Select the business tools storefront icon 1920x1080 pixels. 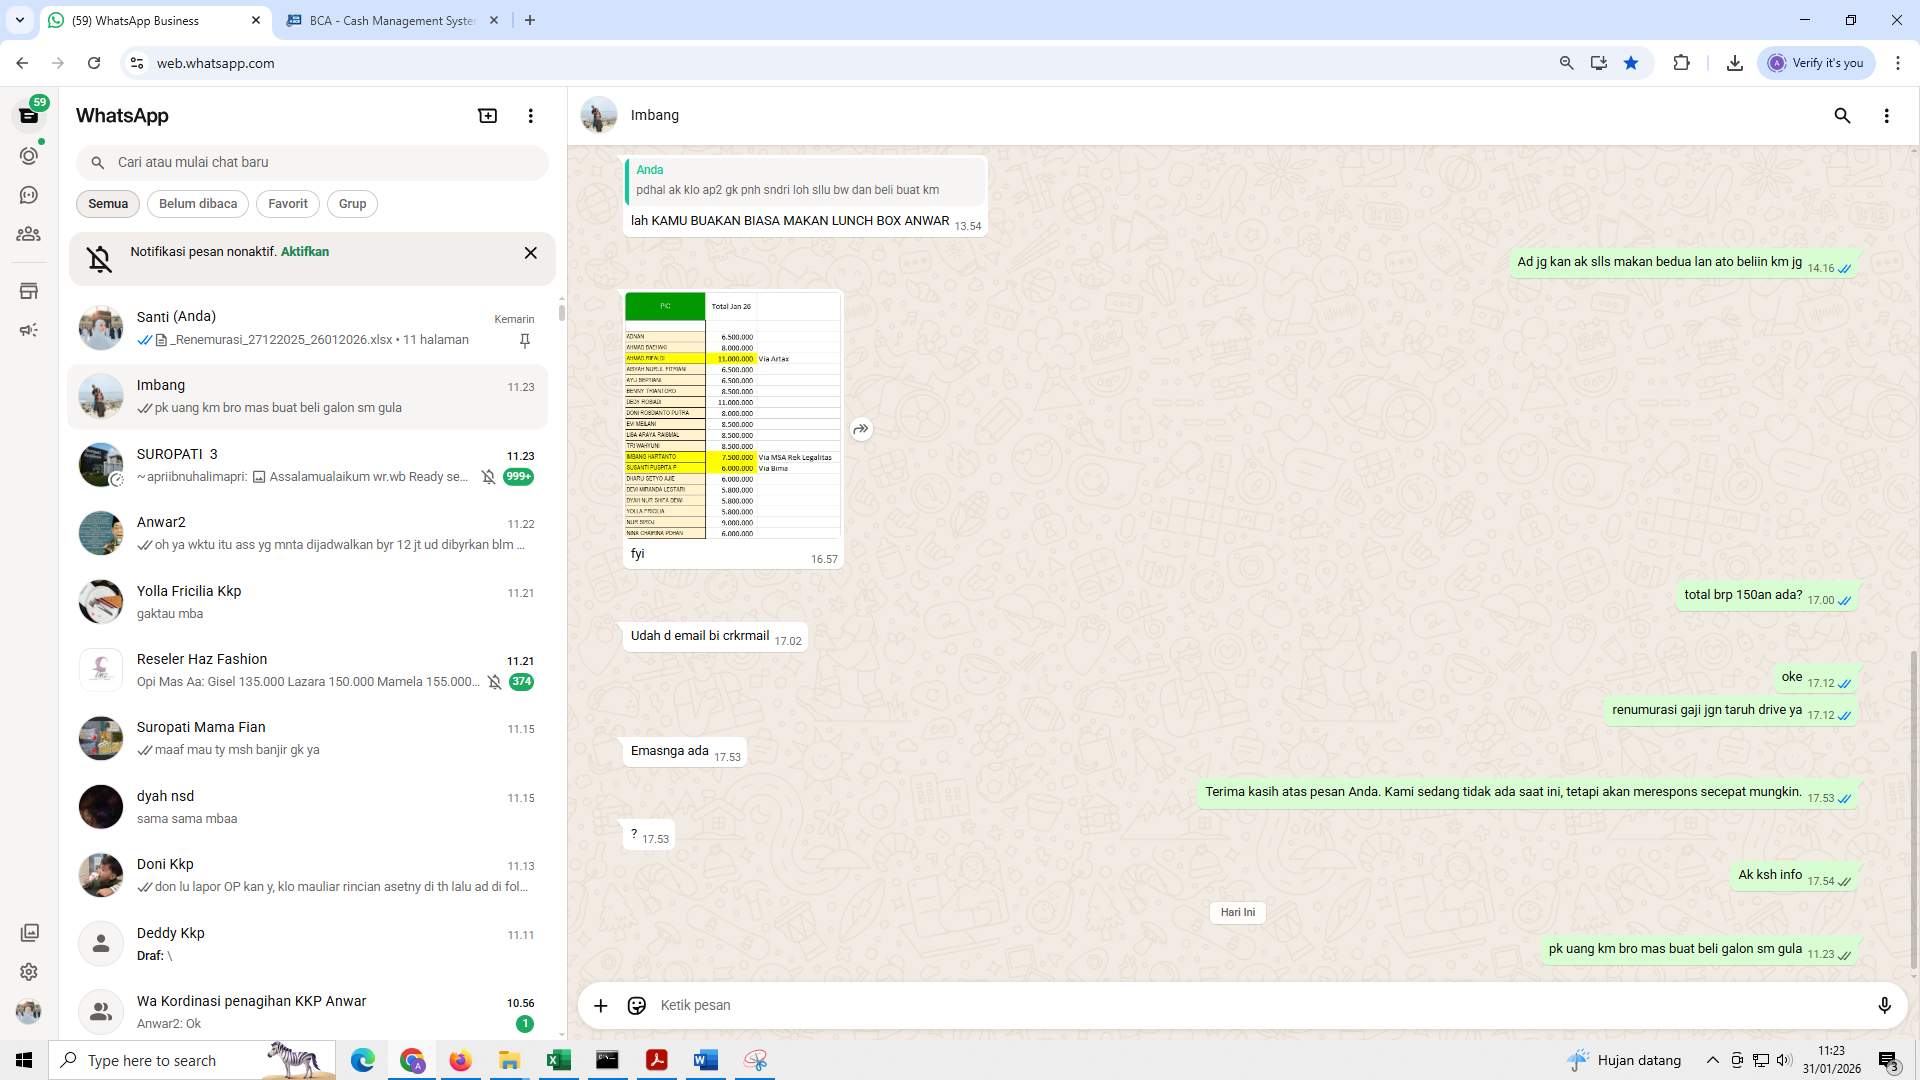click(x=29, y=290)
